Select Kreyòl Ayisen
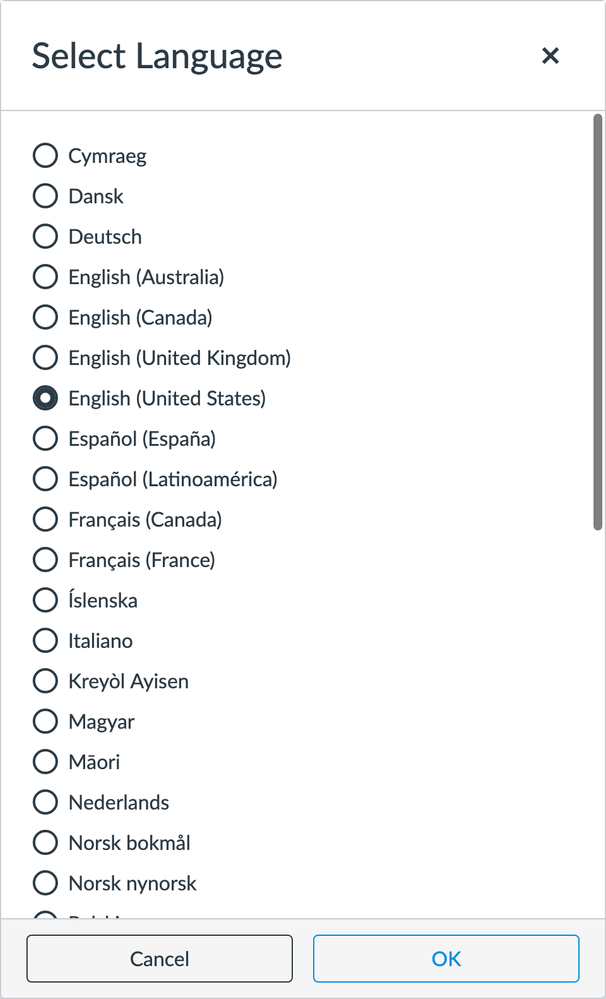 (45, 681)
